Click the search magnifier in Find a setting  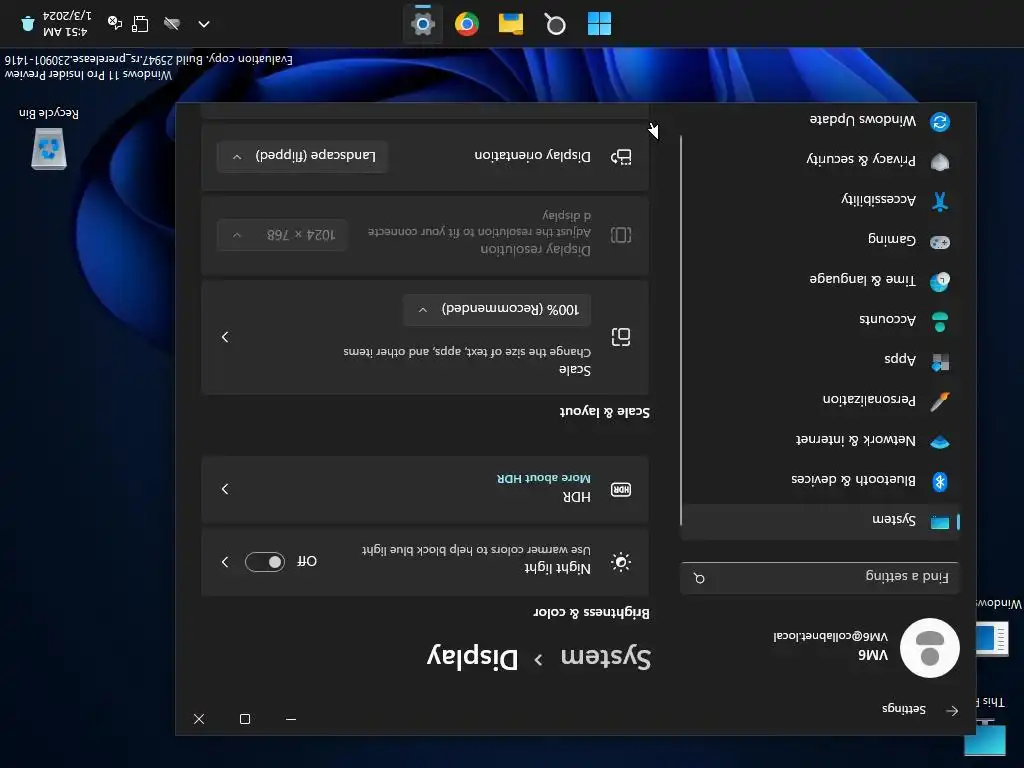pyautogui.click(x=699, y=578)
